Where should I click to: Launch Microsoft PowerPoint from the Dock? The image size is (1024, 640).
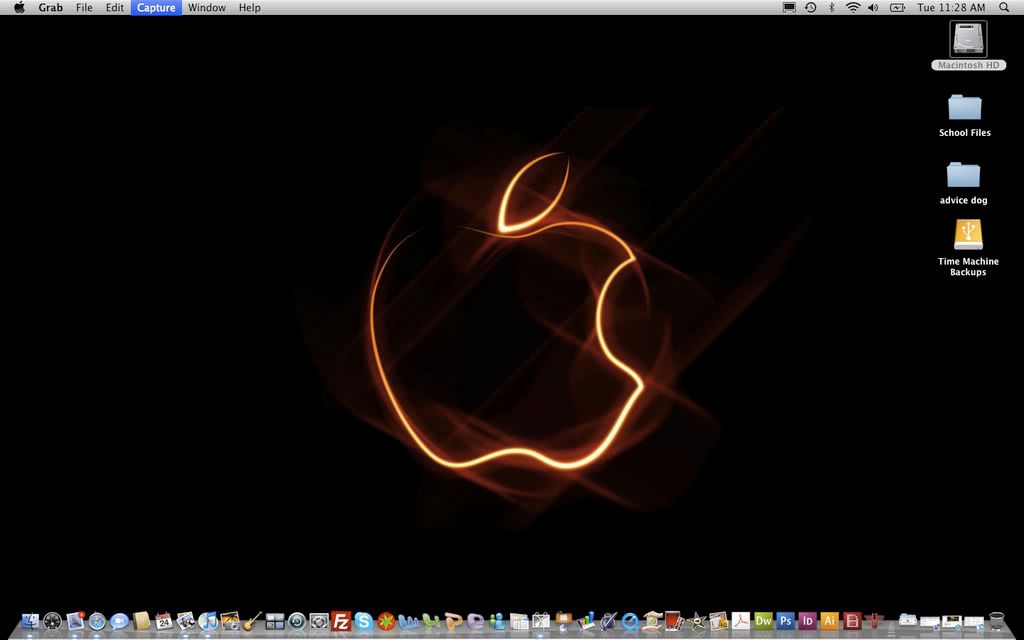453,621
